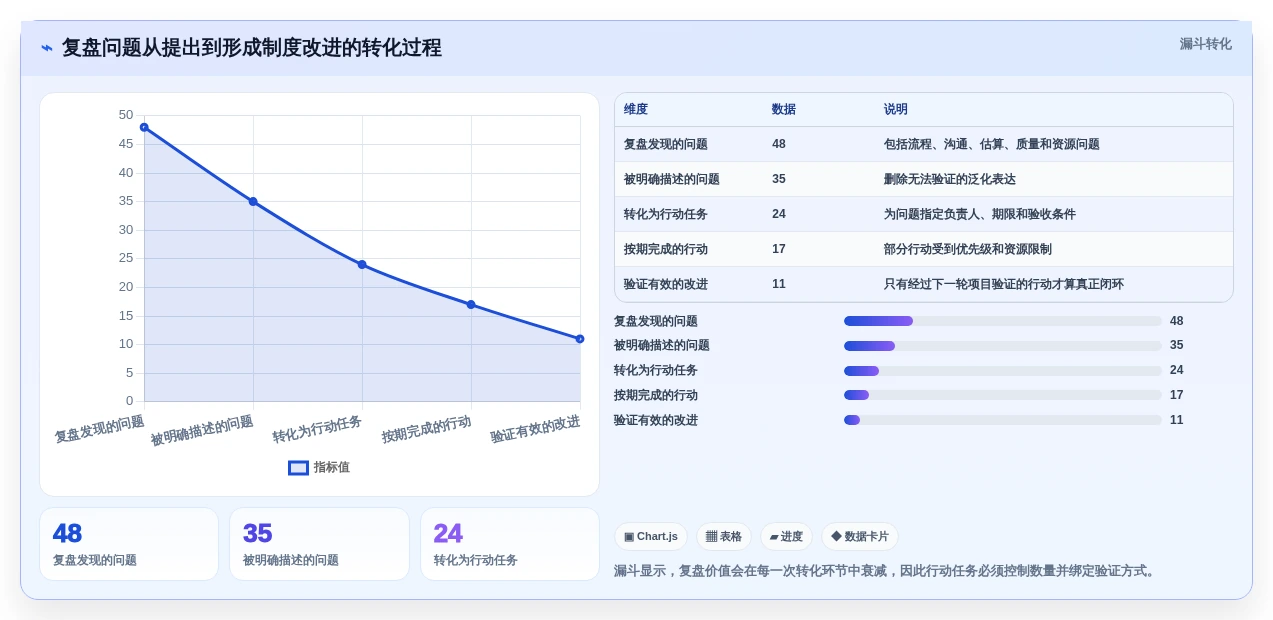Click the 漏斗转化 label in header
Image resolution: width=1273 pixels, height=620 pixels.
(1205, 44)
